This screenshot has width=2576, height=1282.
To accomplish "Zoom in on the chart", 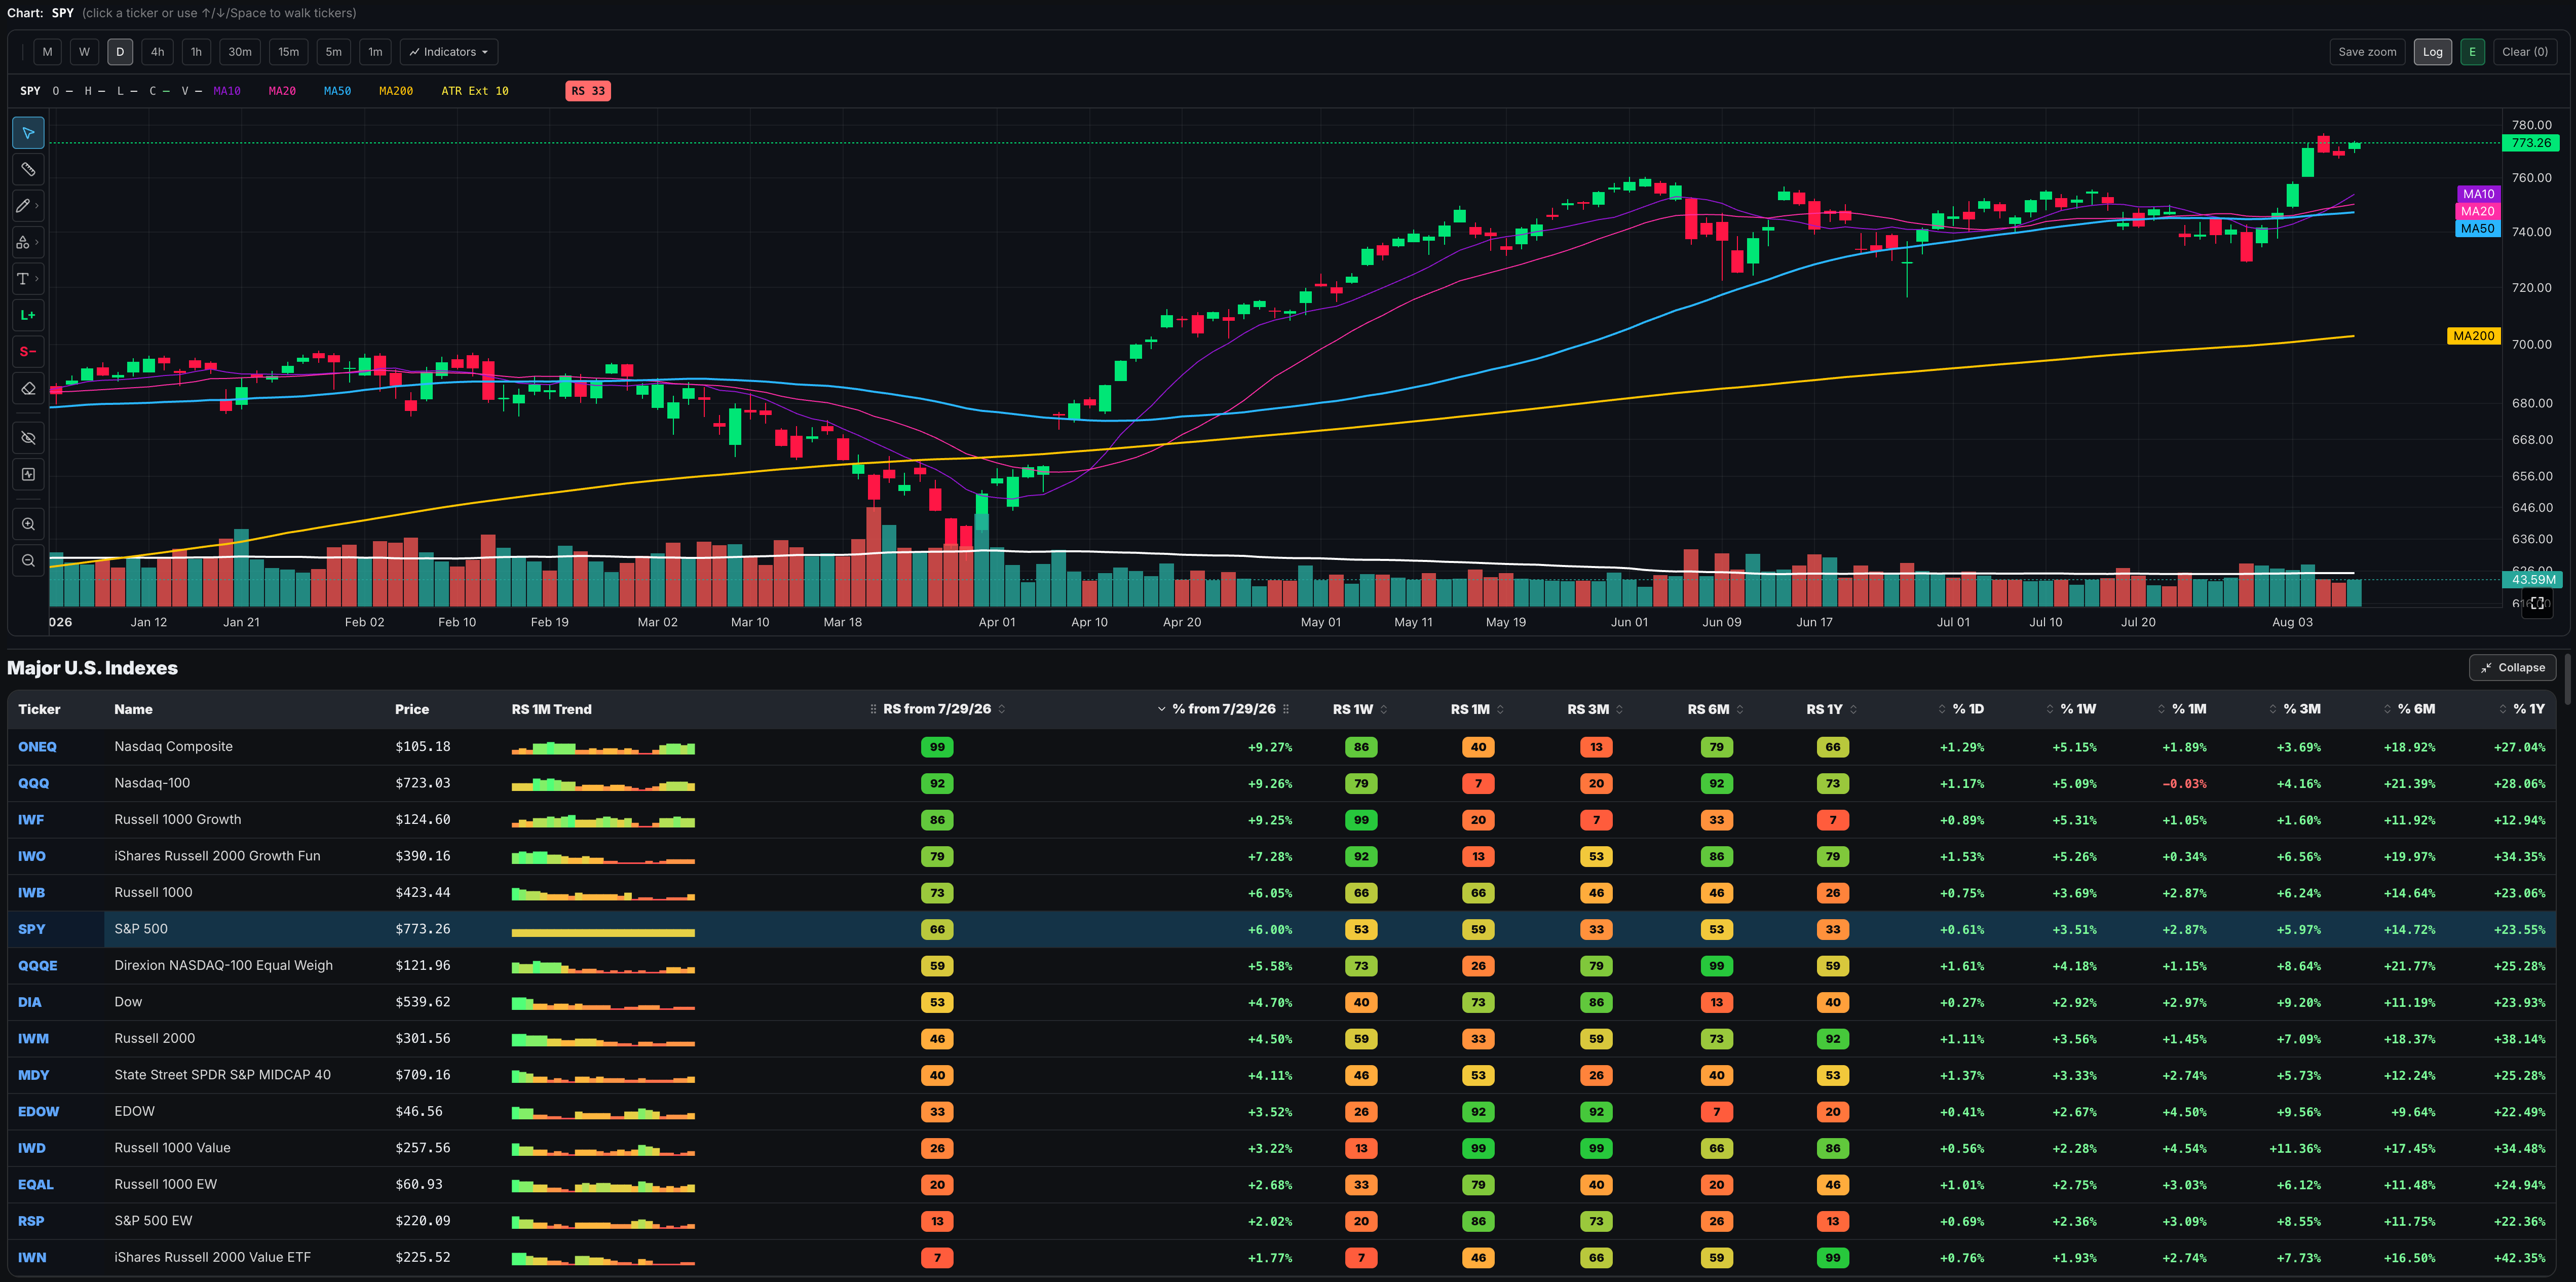I will (28, 524).
